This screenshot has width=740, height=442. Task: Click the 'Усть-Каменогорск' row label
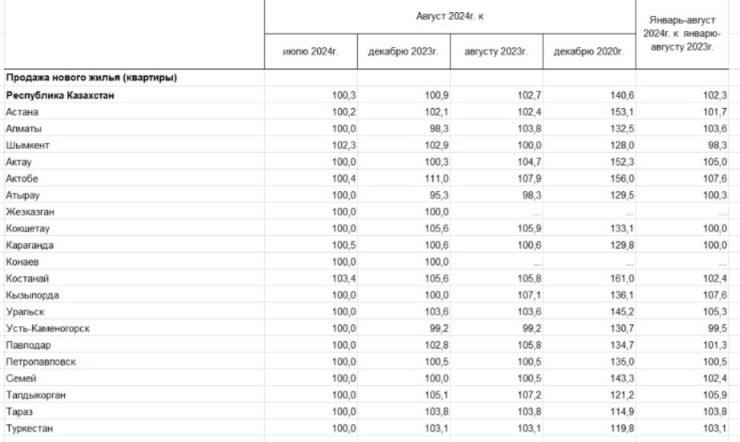47,328
